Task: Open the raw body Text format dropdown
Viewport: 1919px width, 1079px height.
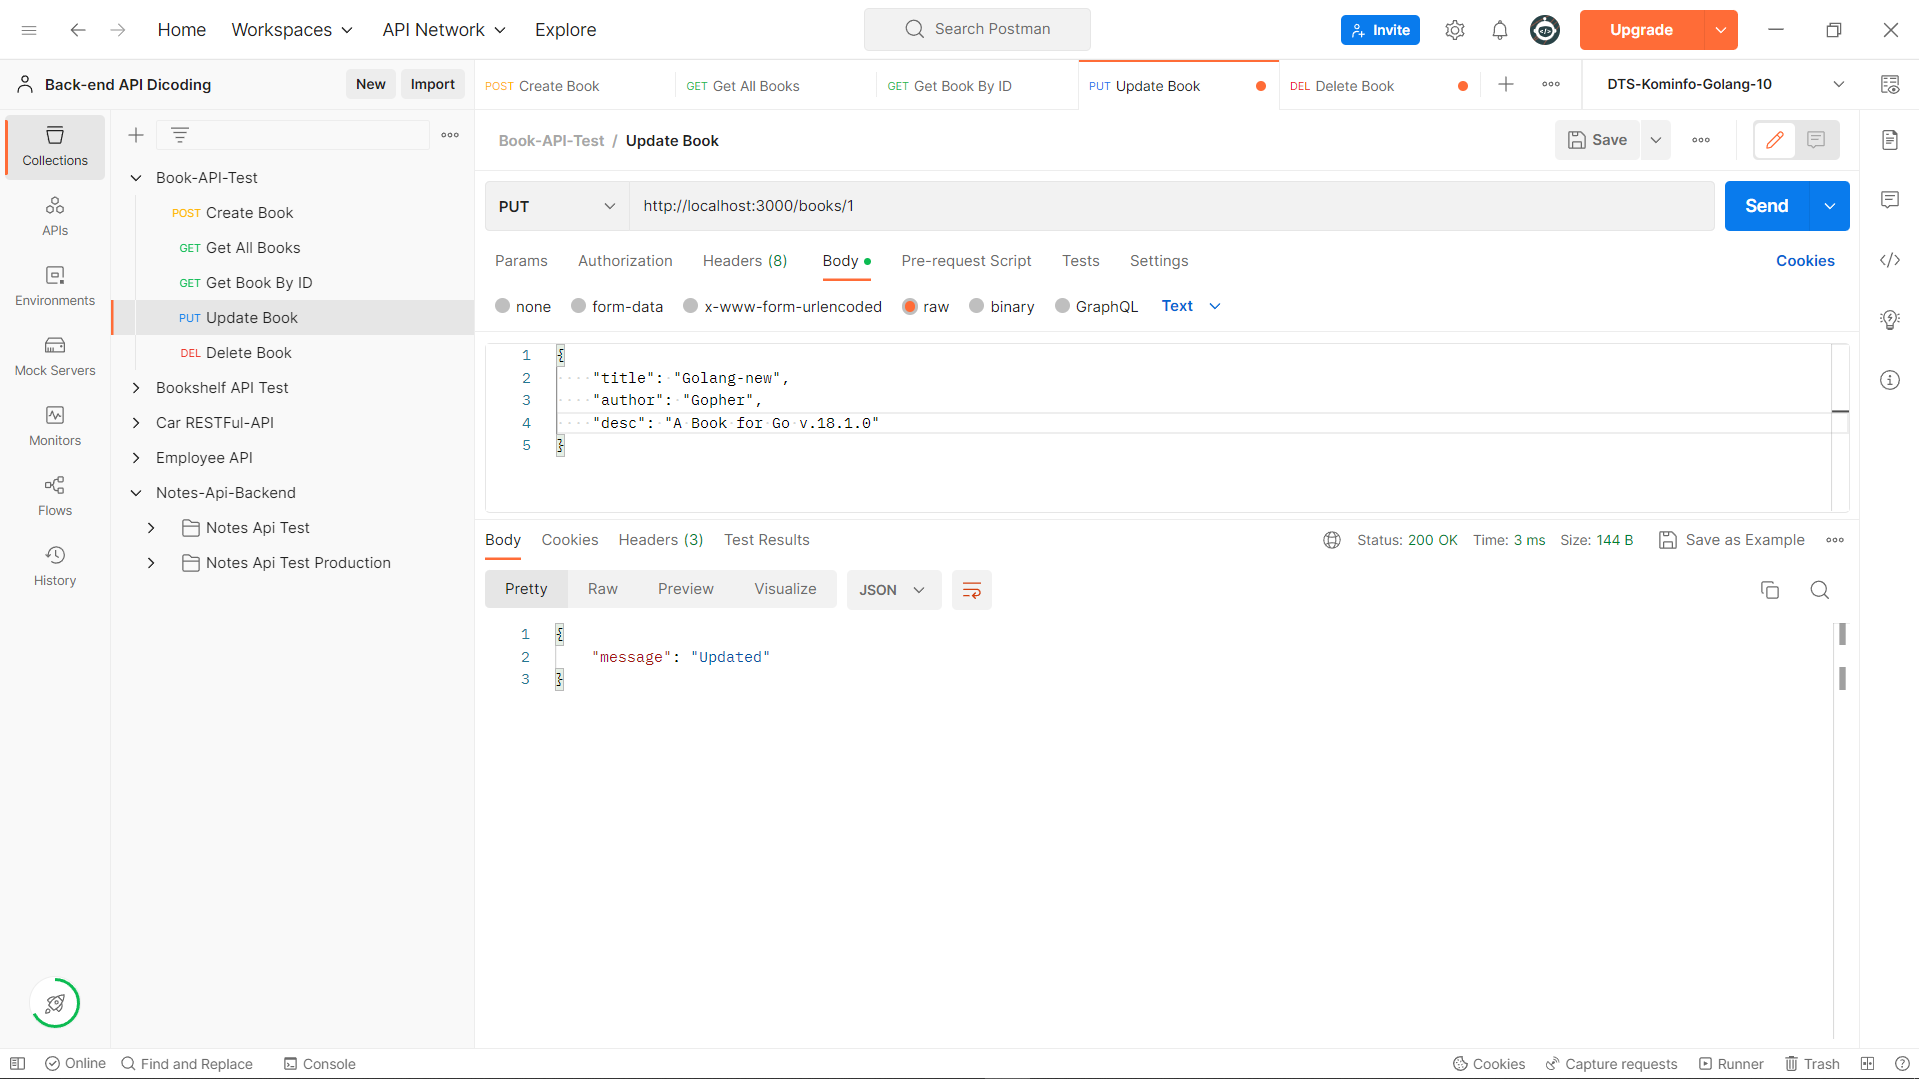Action: (1191, 306)
